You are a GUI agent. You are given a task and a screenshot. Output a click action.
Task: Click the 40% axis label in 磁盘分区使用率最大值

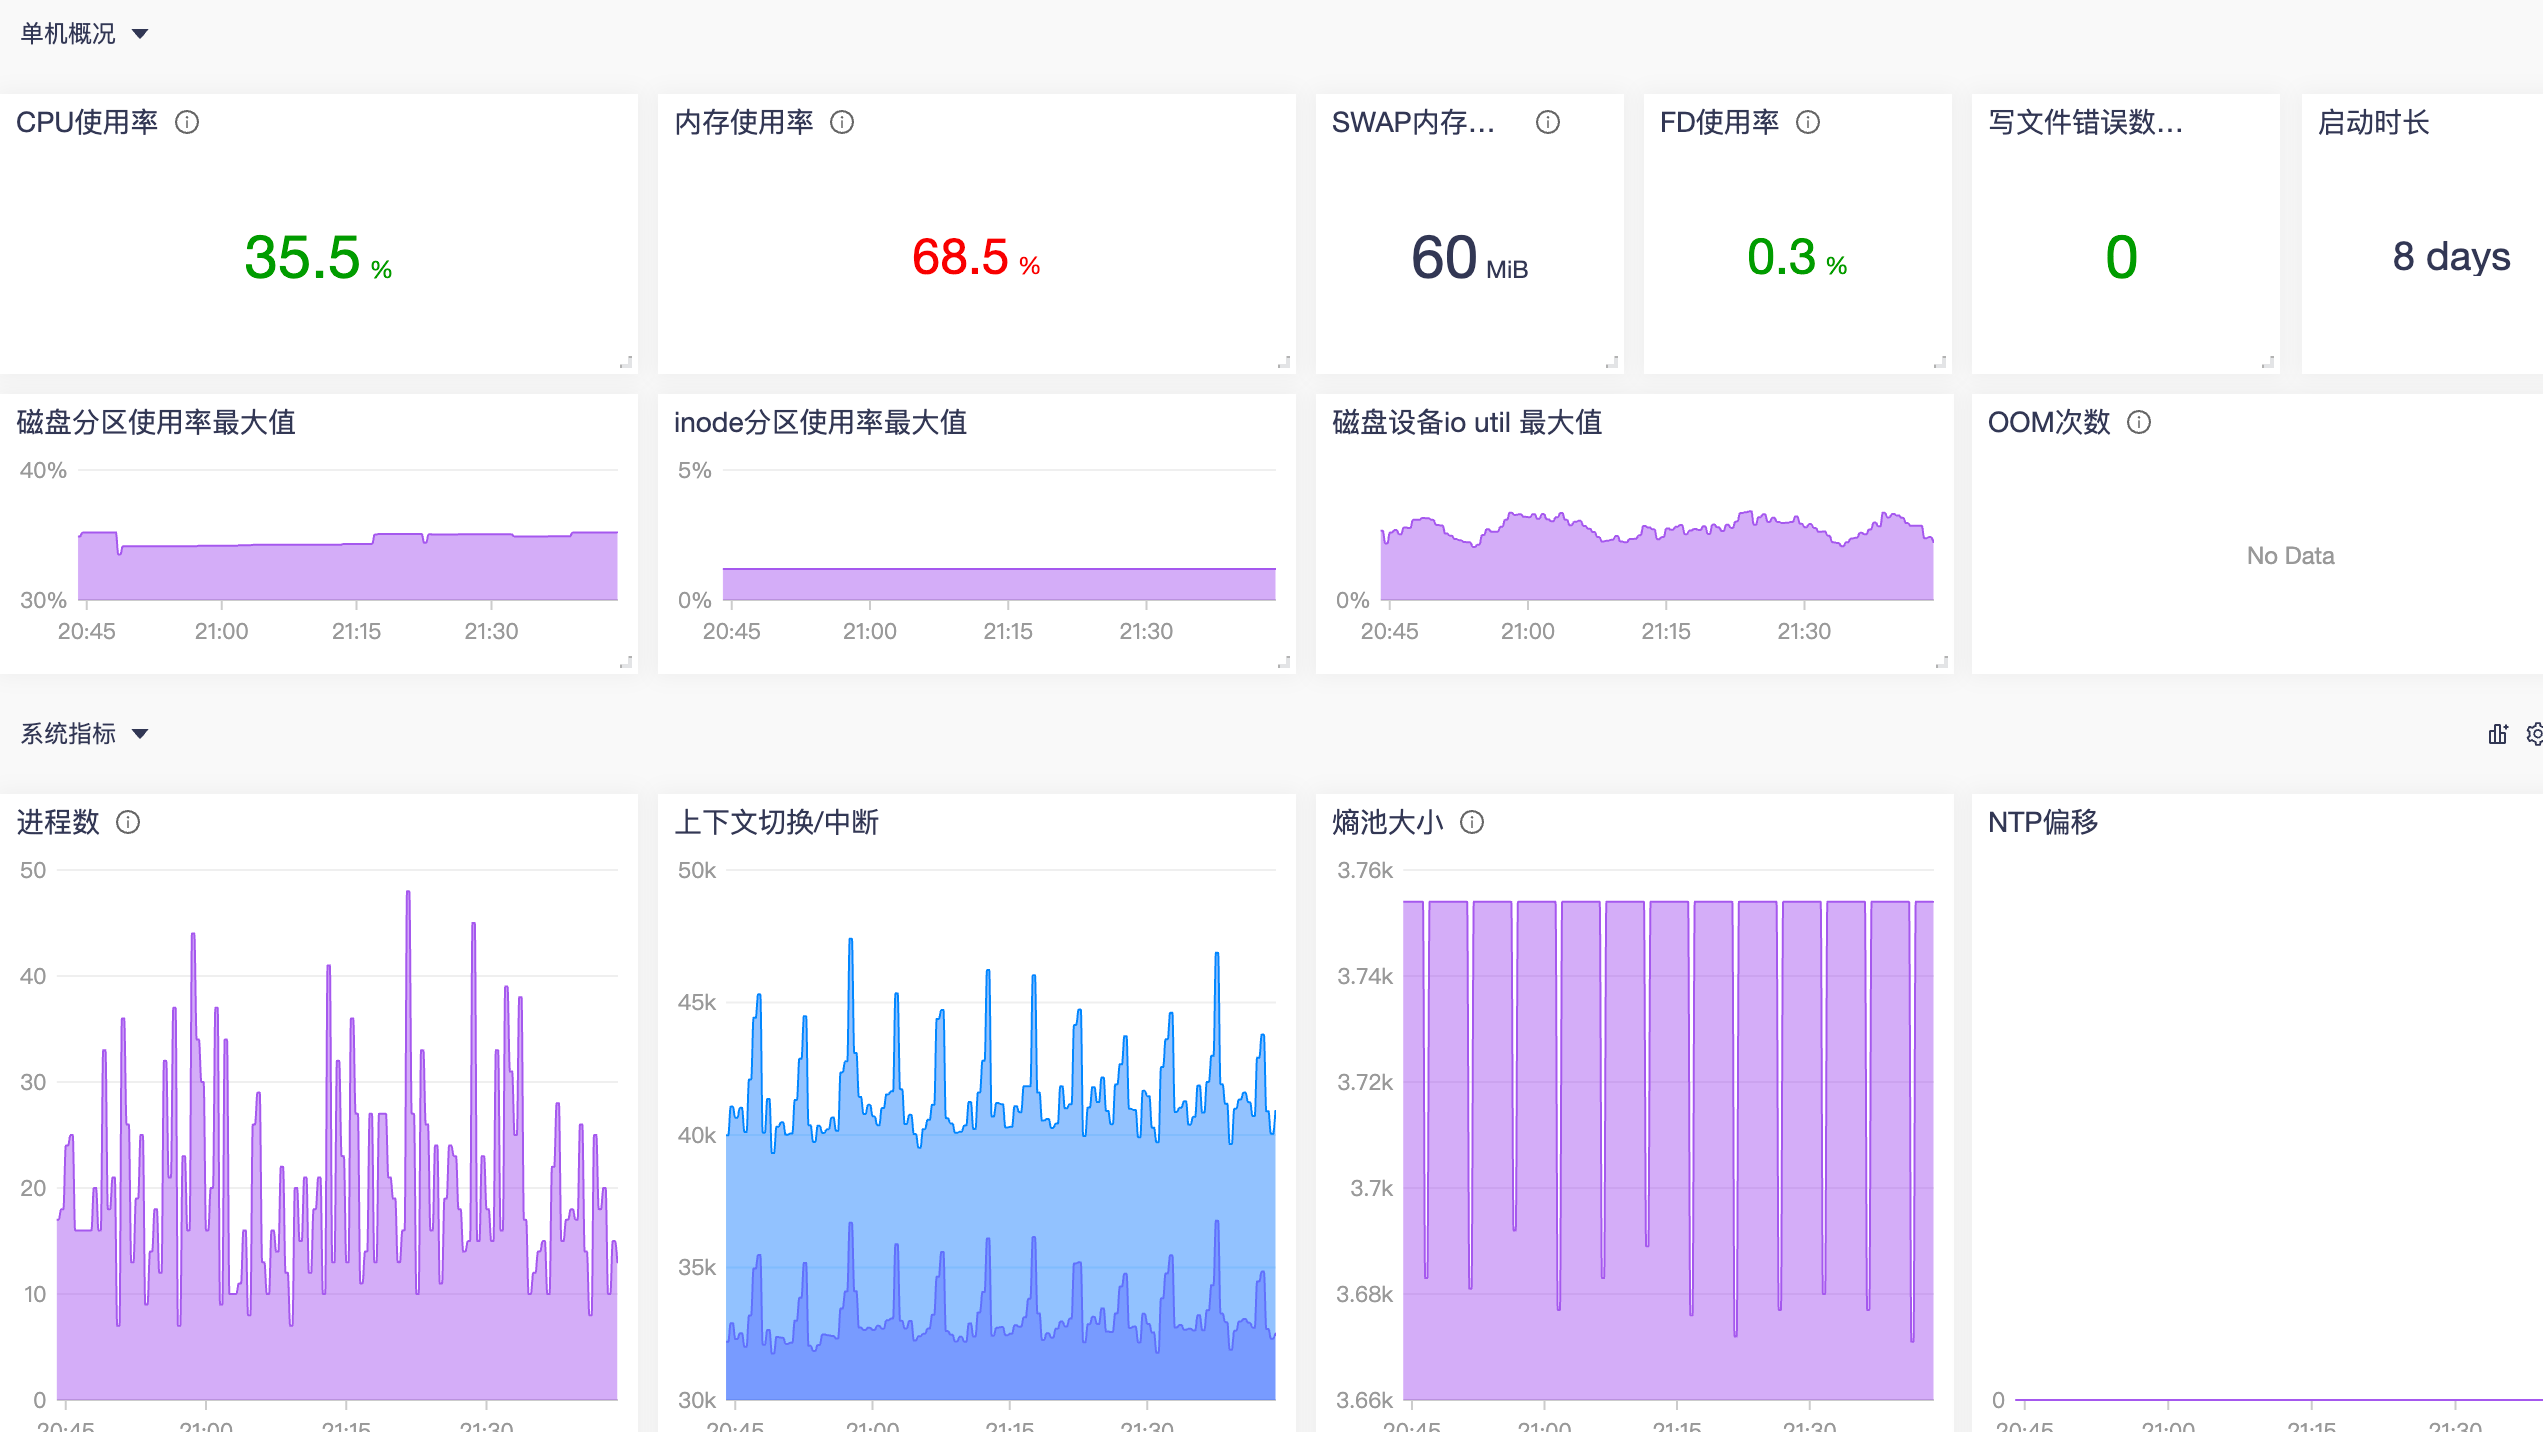tap(43, 470)
